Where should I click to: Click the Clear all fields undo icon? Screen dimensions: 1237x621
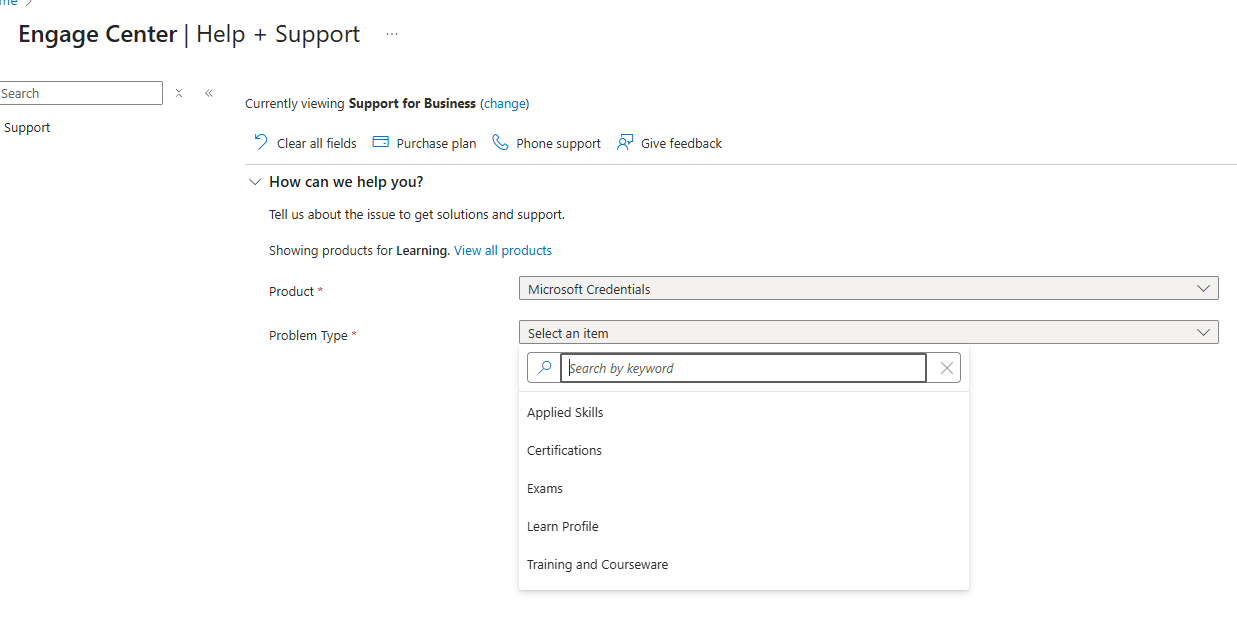pos(261,142)
